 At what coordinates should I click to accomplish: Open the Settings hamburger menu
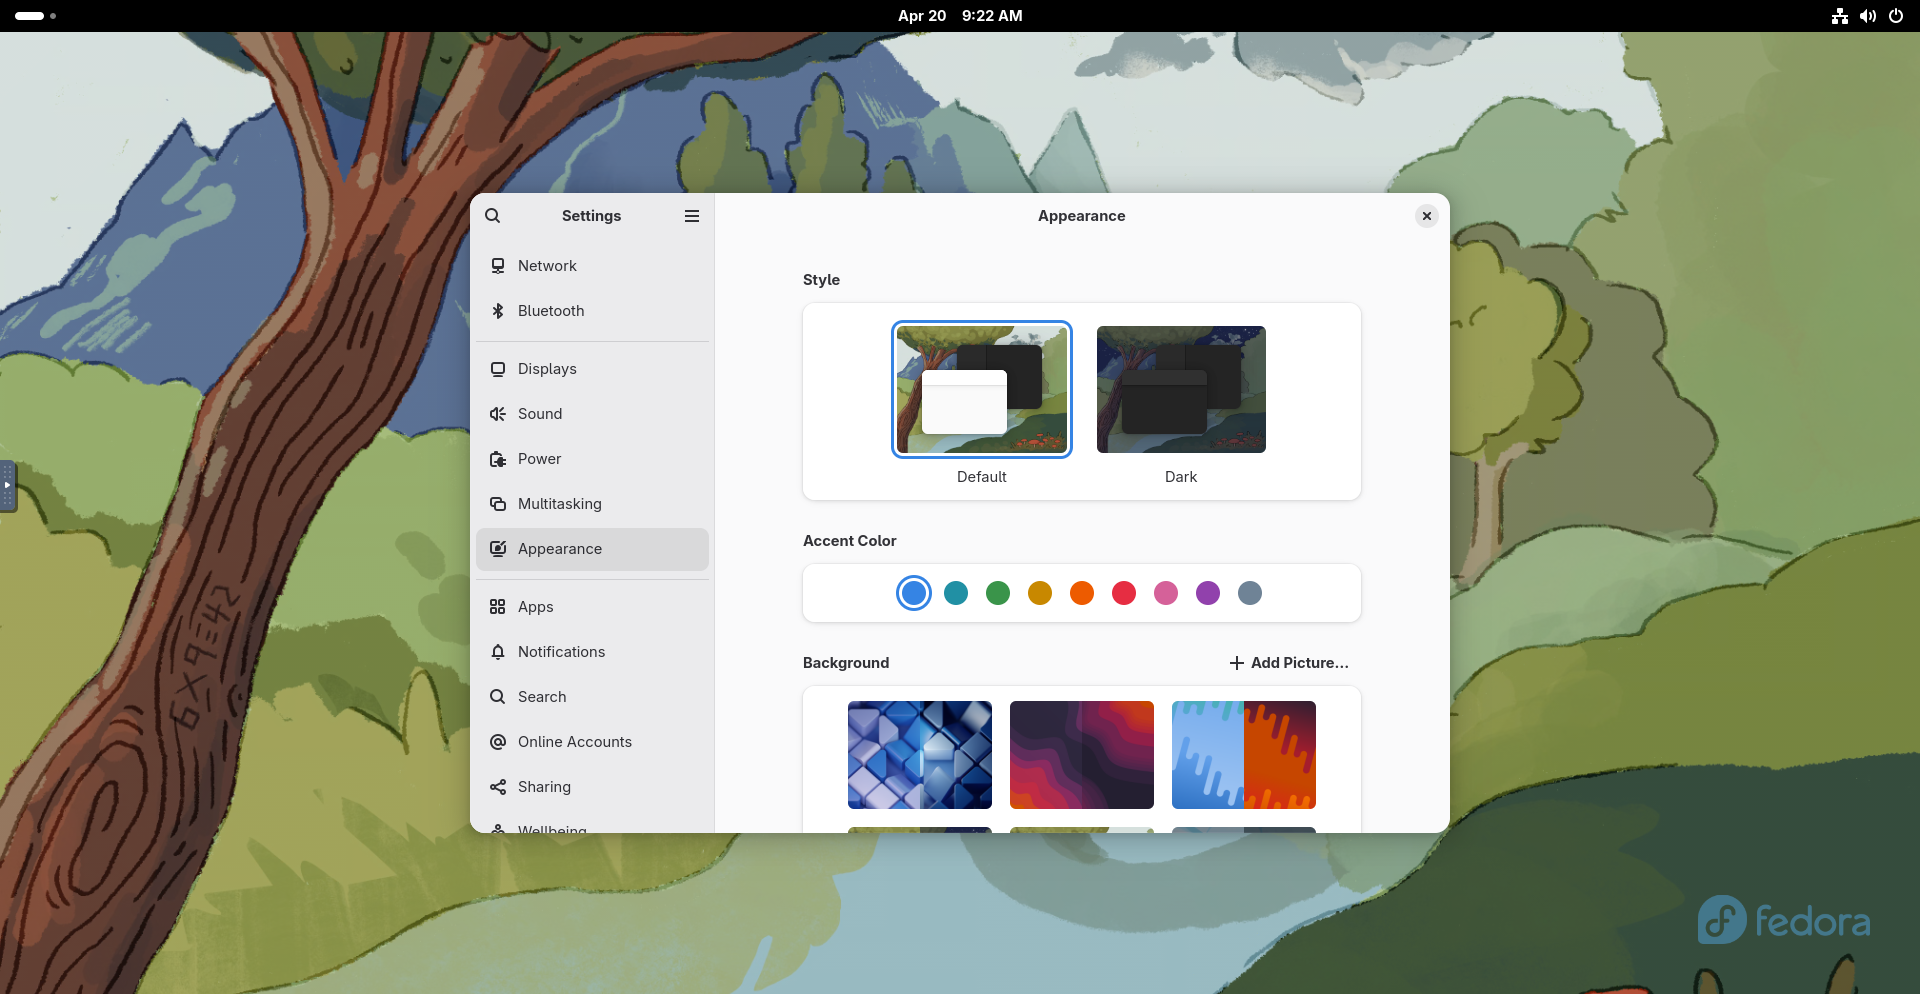692,216
